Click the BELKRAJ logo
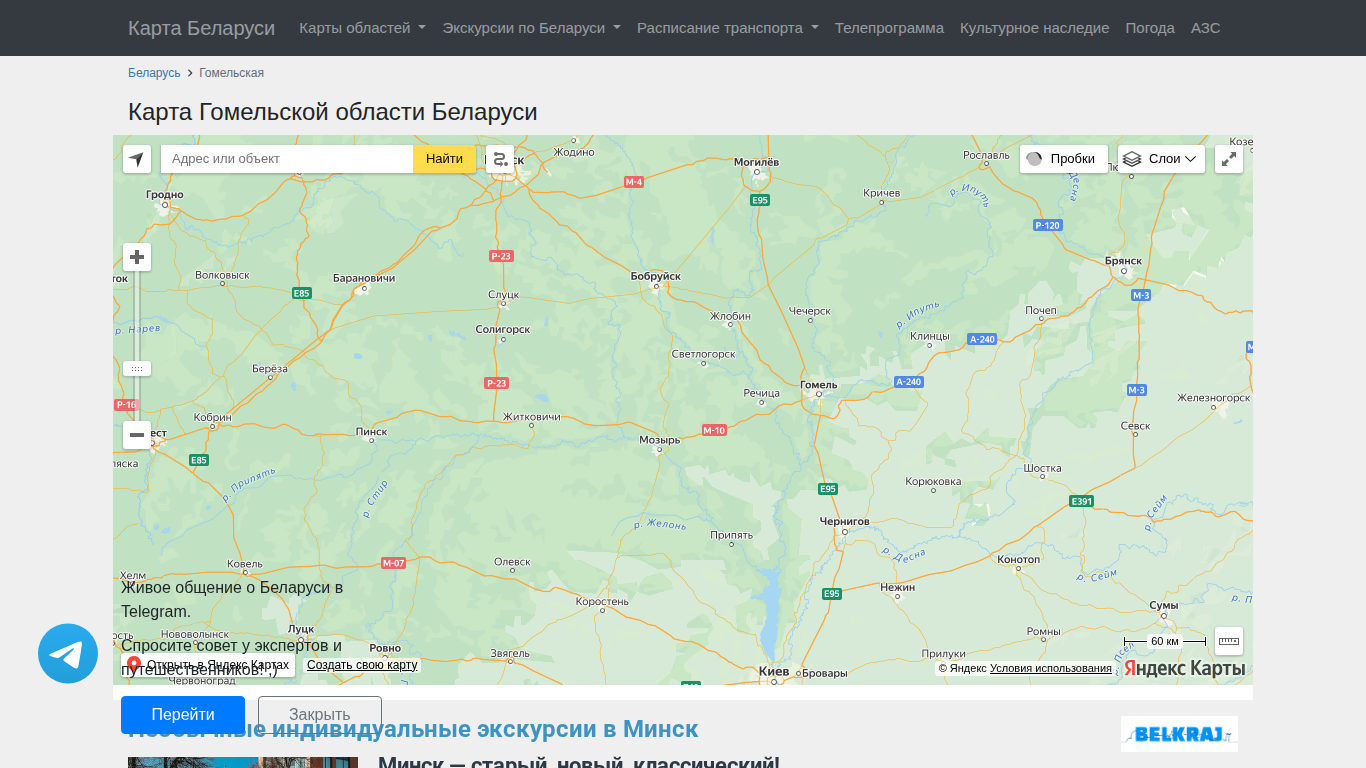 click(1179, 734)
